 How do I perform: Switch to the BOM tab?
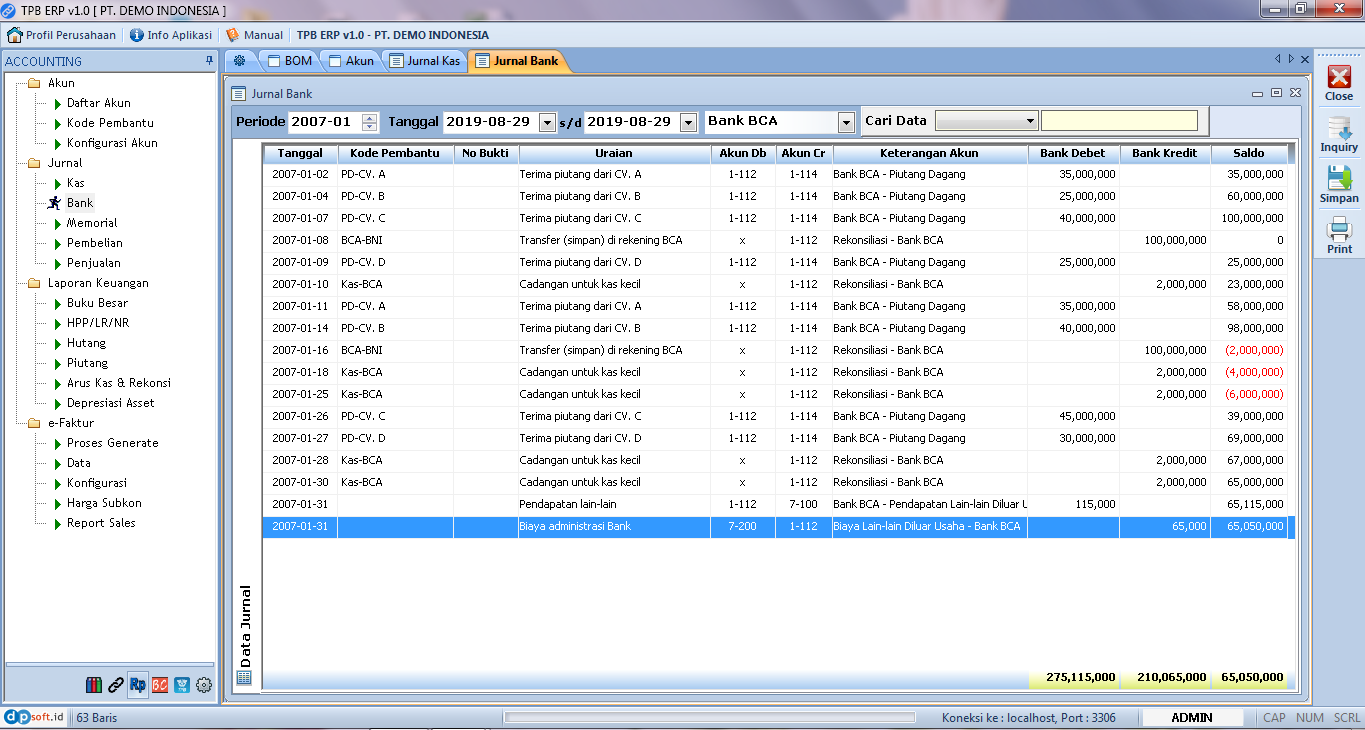coord(289,61)
